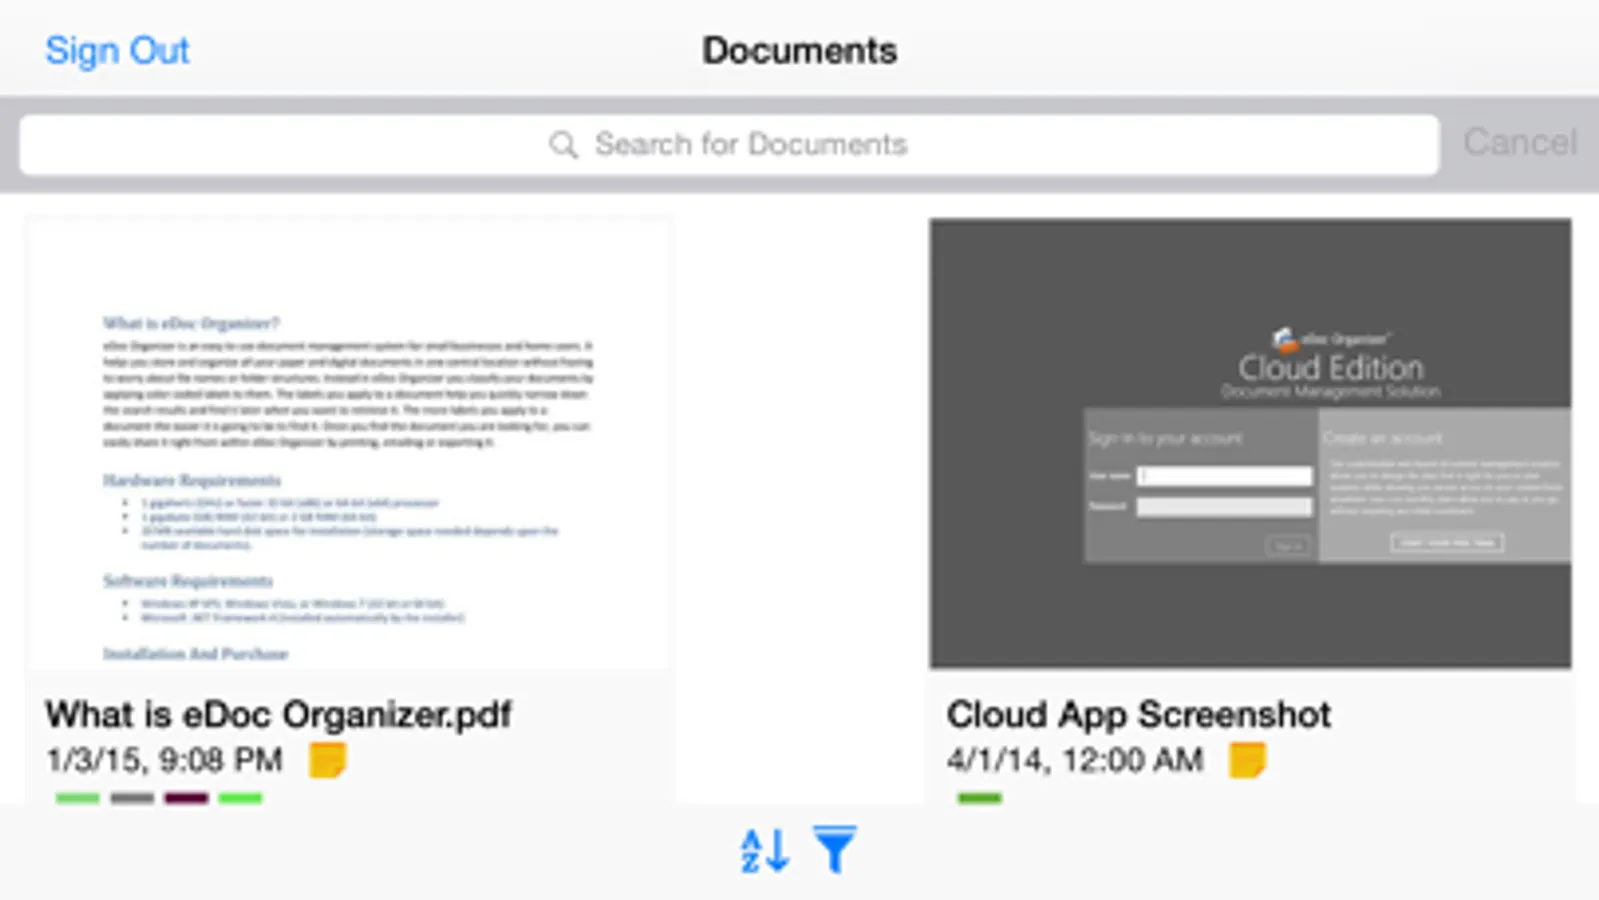
Task: Click dark purple label under eDoc Organizer.pdf
Action: pos(186,798)
